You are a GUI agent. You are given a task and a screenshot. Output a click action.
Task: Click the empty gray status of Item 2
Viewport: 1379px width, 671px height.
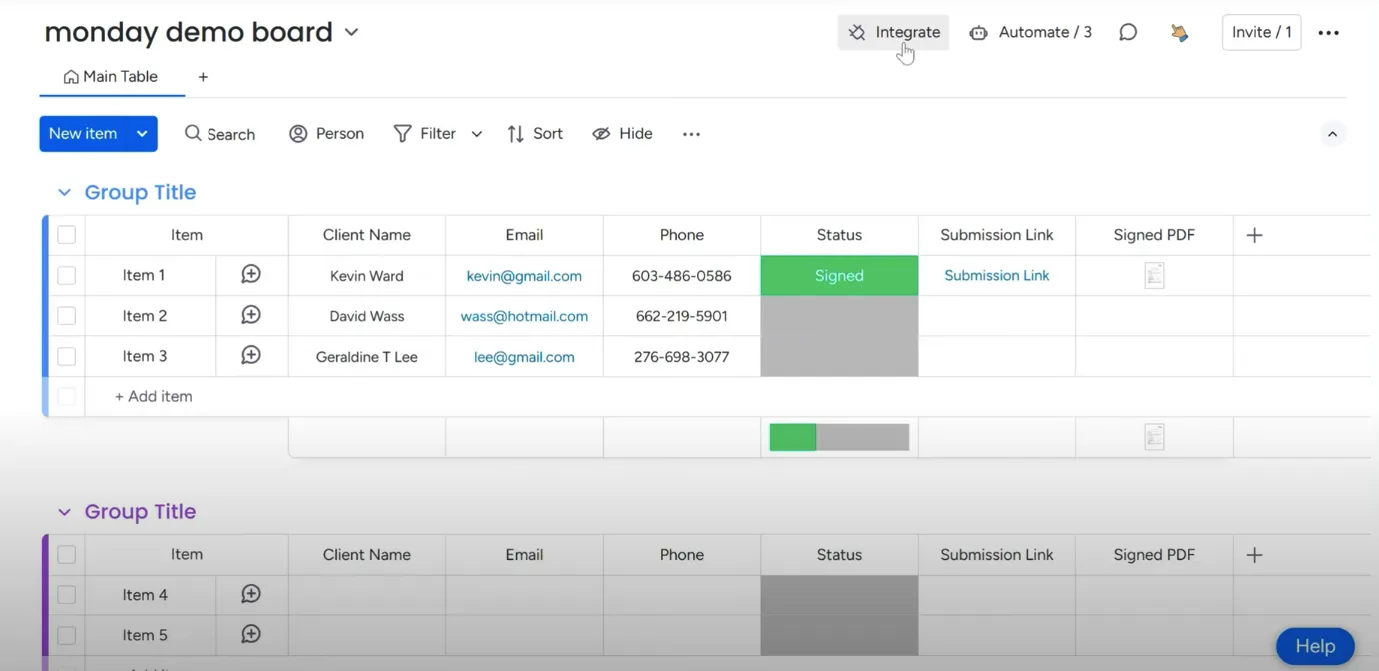point(839,316)
